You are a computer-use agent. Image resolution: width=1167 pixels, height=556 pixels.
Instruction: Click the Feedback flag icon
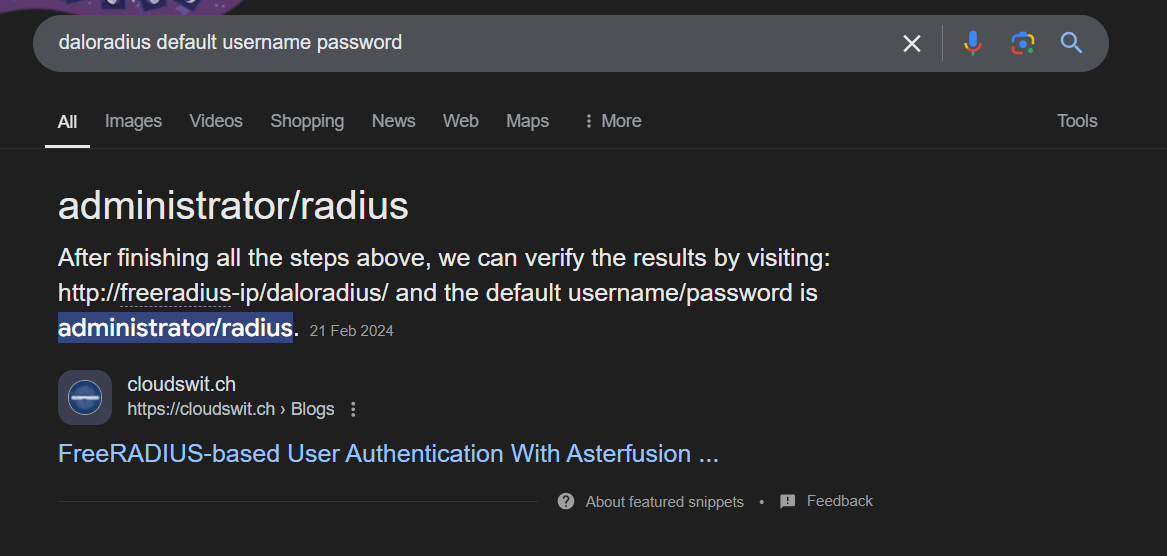click(x=787, y=502)
